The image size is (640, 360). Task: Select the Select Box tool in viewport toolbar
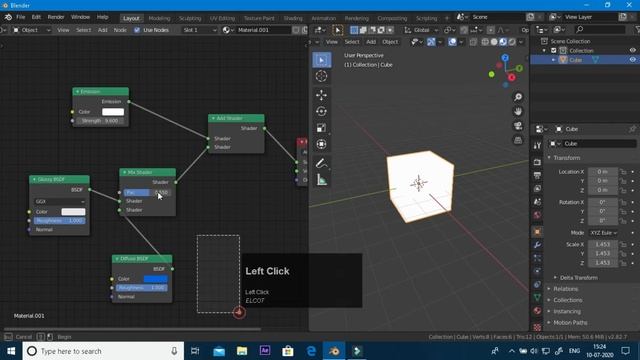click(322, 60)
